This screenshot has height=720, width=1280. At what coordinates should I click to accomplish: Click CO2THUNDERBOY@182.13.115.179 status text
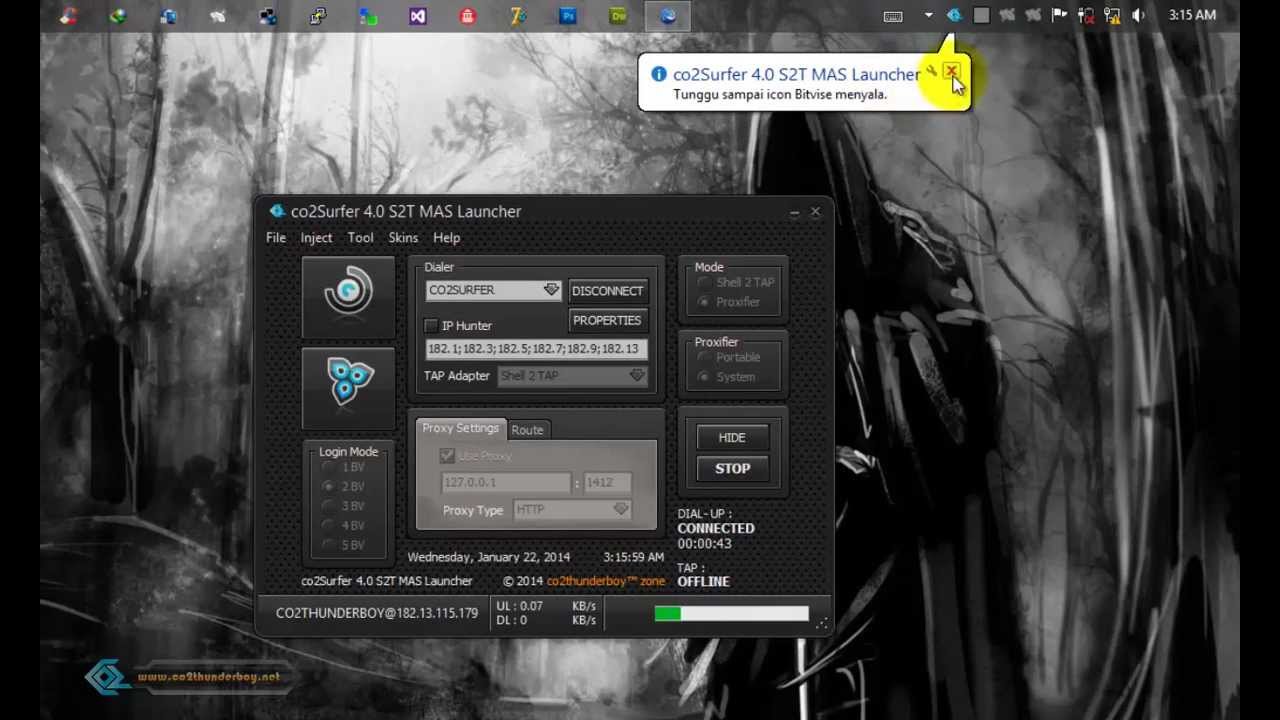coord(377,613)
